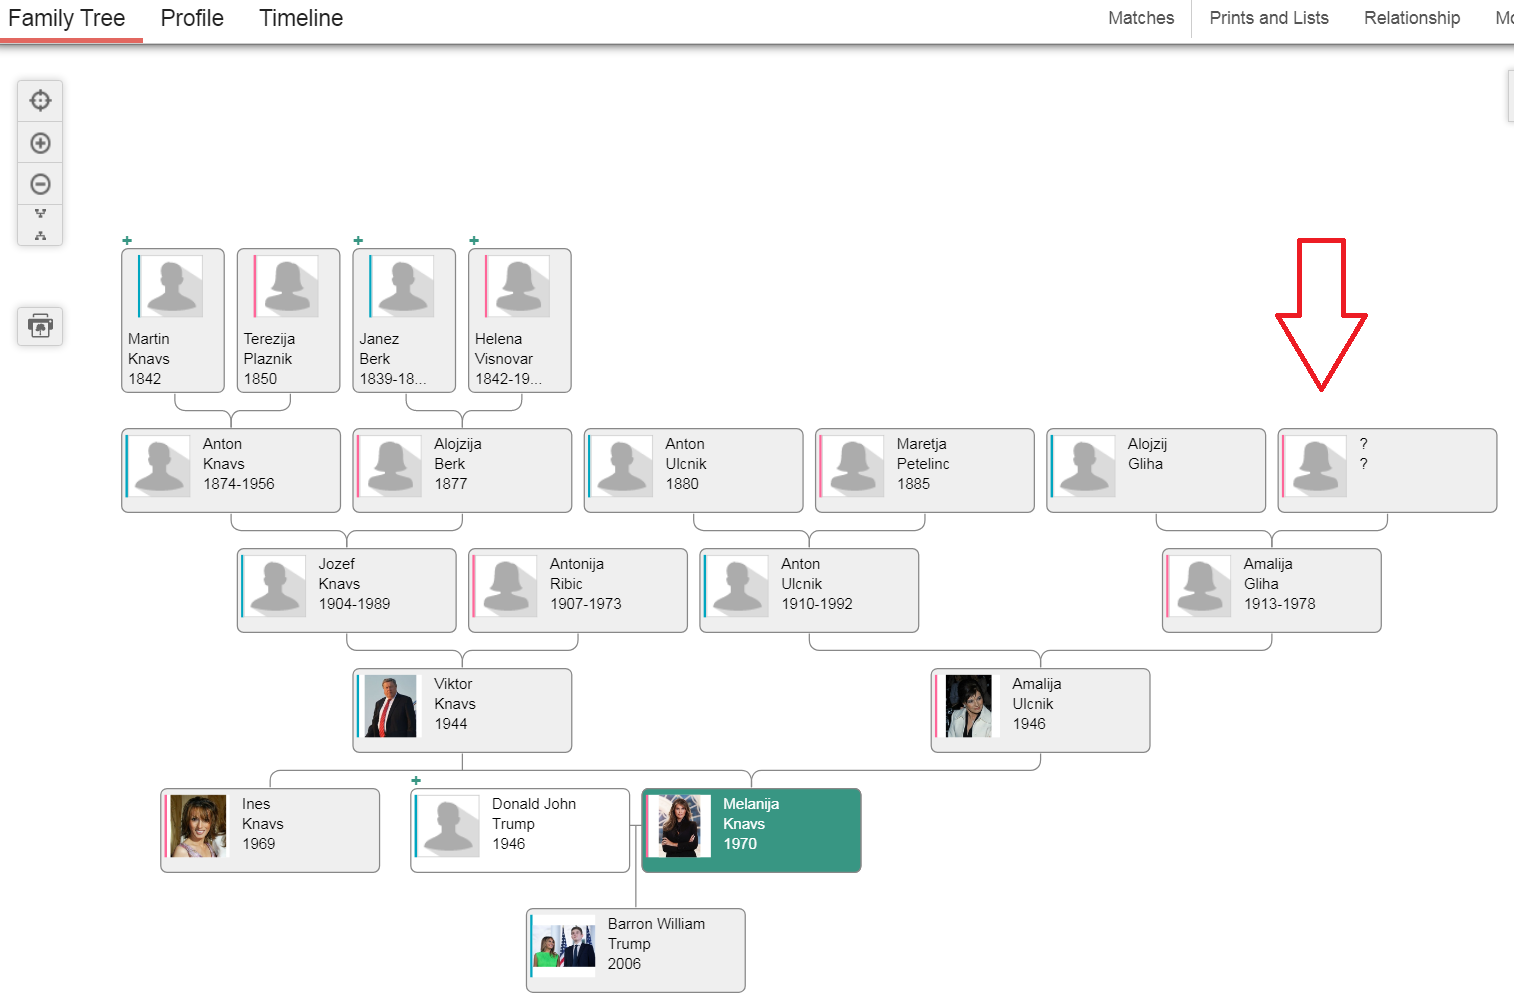Open the Relationship menu item

[x=1412, y=18]
